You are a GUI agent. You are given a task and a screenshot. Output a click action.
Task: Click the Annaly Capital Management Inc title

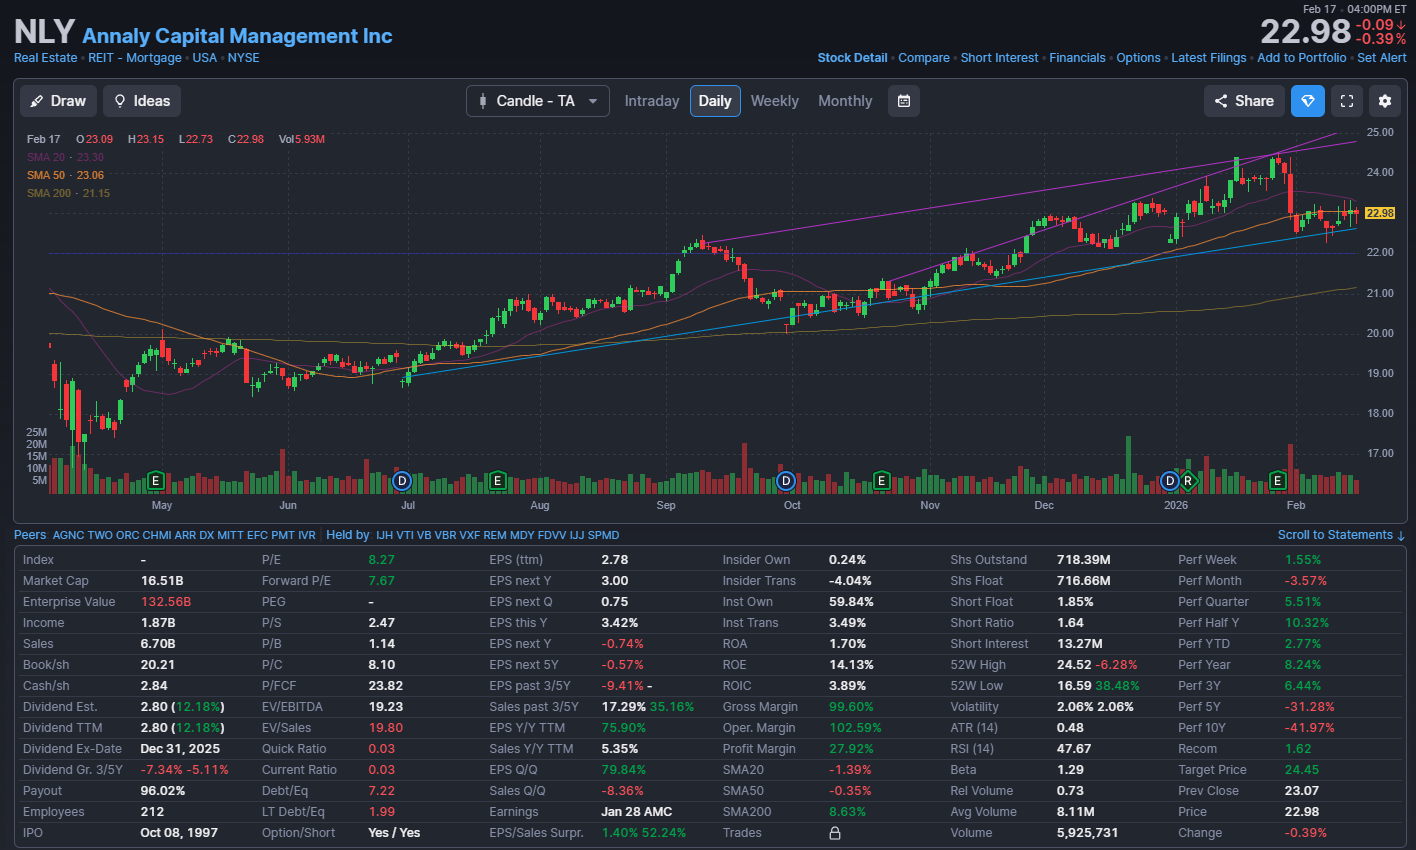(x=237, y=36)
